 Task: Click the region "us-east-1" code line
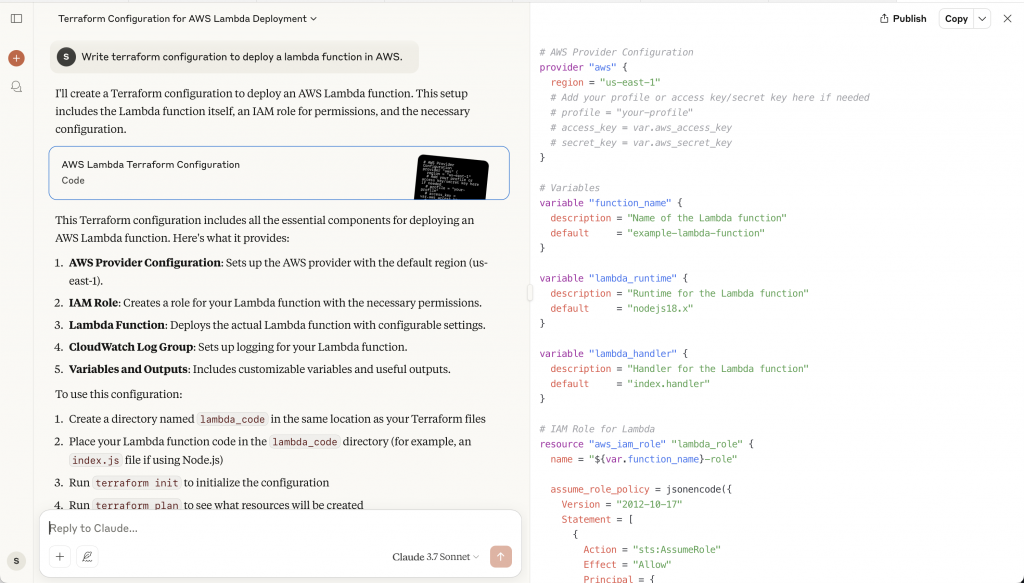[605, 82]
